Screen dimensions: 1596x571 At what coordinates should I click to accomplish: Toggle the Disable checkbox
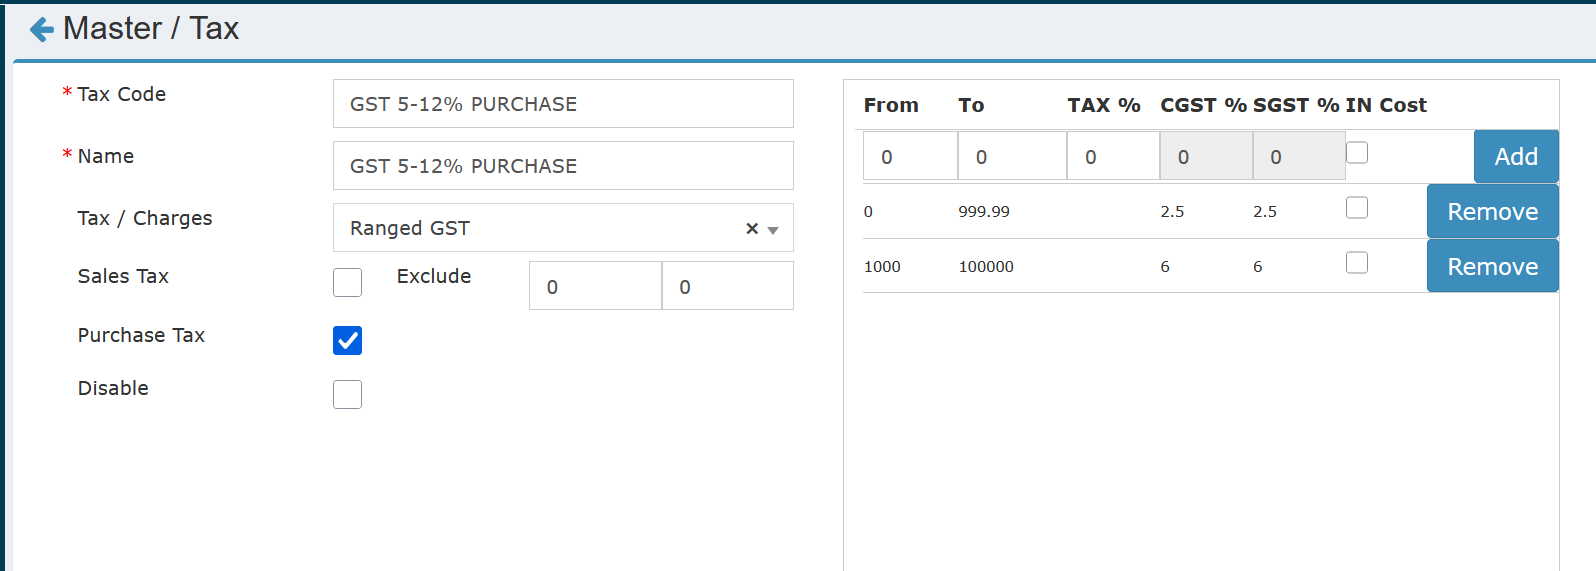tap(347, 395)
